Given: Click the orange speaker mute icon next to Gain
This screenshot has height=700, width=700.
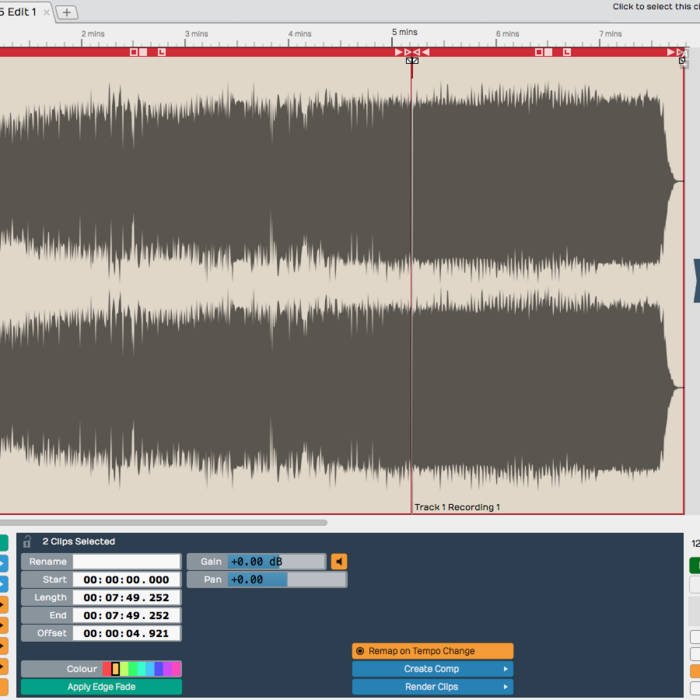Looking at the screenshot, I should (x=339, y=562).
